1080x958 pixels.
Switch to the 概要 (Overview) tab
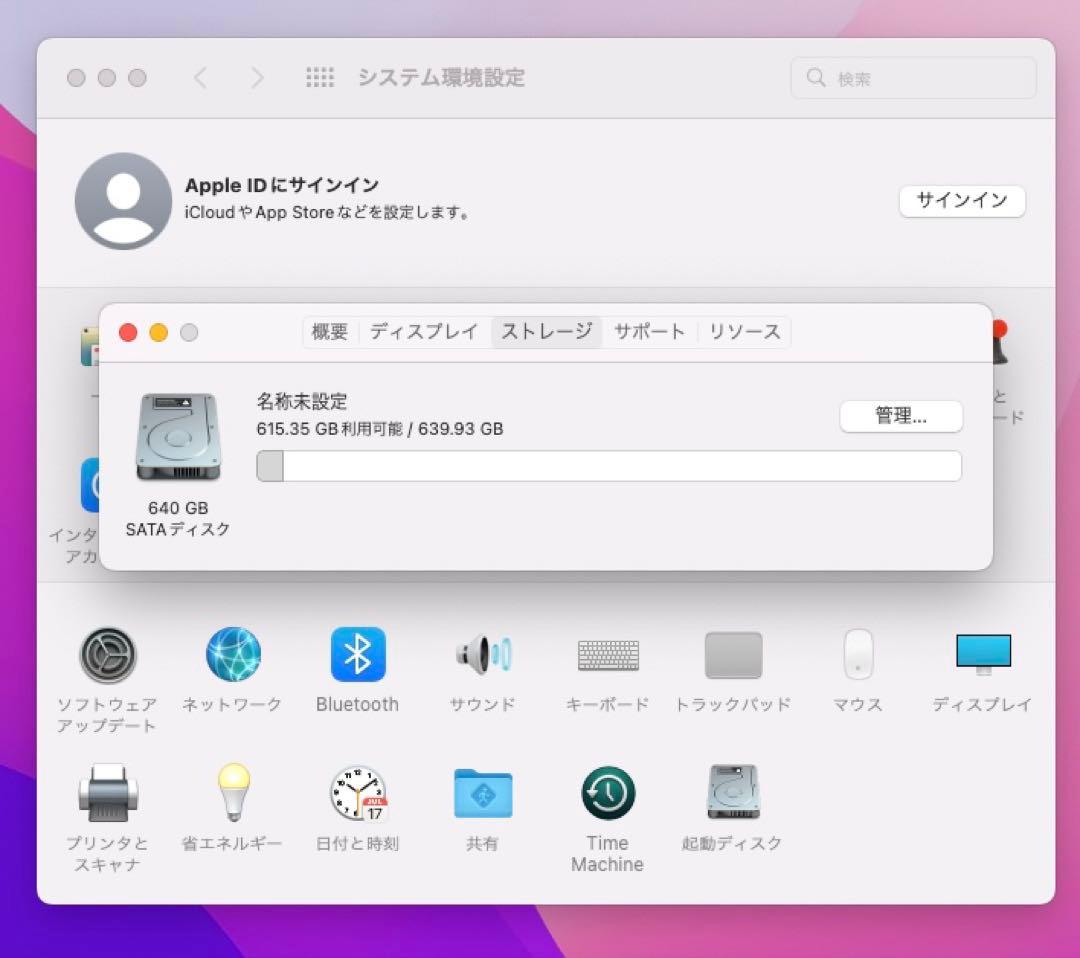point(330,331)
